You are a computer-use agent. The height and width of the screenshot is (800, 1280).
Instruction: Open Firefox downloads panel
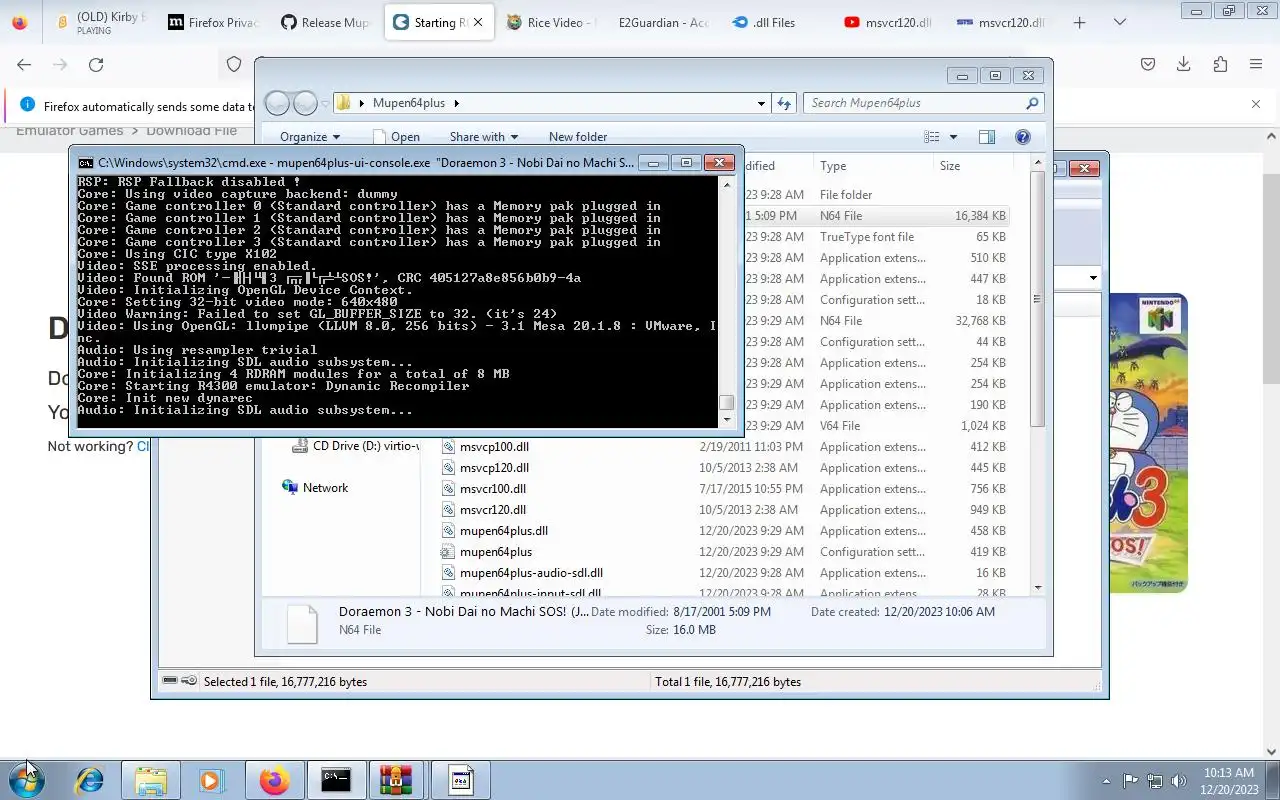pos(1184,64)
